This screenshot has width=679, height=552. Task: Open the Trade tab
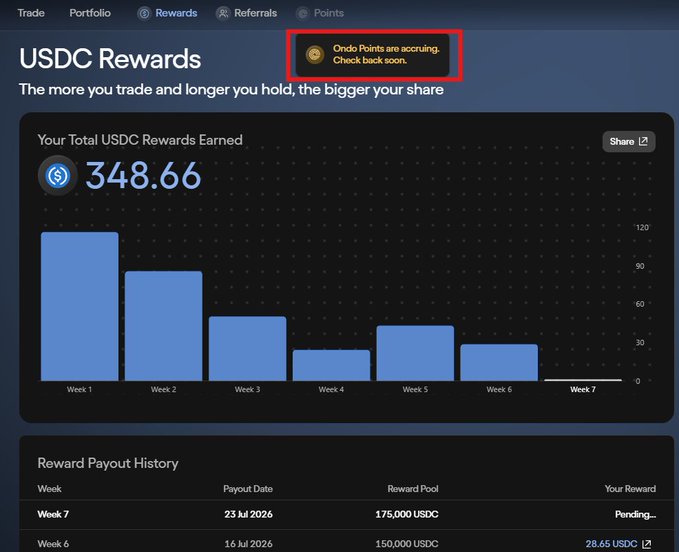[x=31, y=13]
